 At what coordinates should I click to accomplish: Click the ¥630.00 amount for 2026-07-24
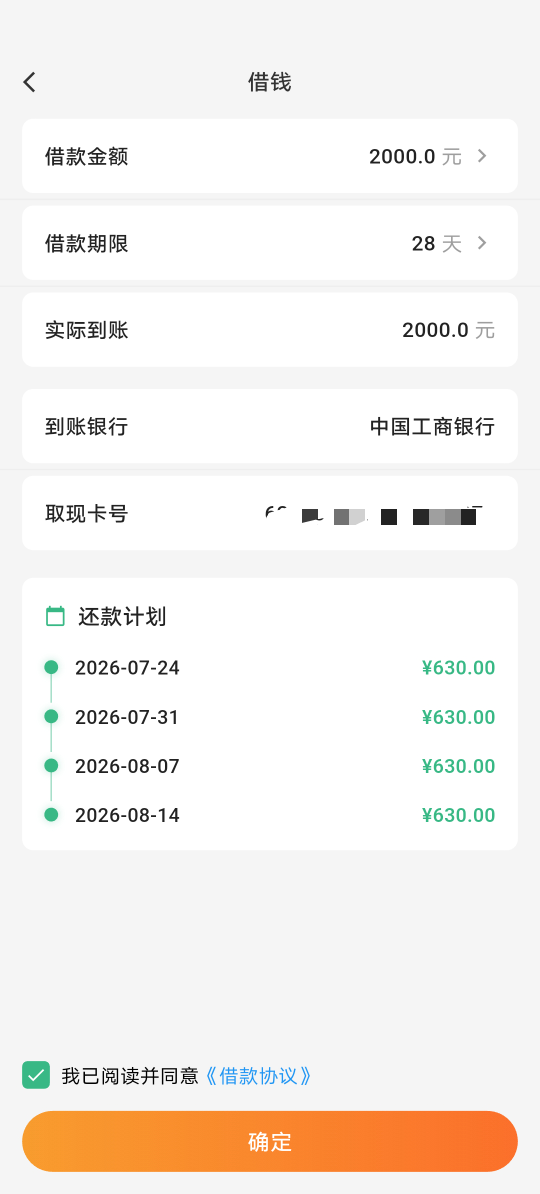459,668
